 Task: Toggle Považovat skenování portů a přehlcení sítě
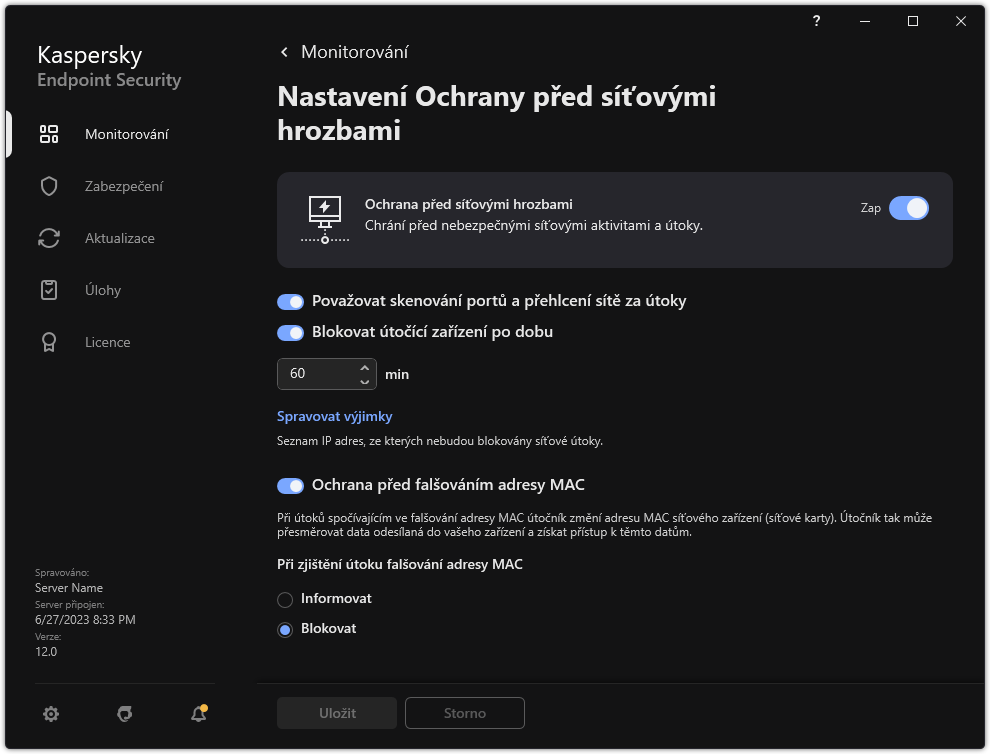click(290, 301)
